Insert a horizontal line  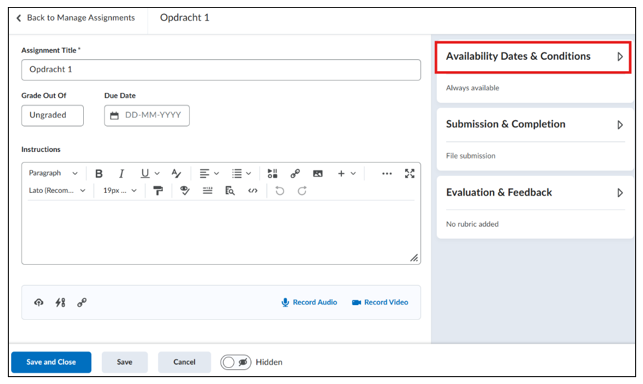[207, 191]
